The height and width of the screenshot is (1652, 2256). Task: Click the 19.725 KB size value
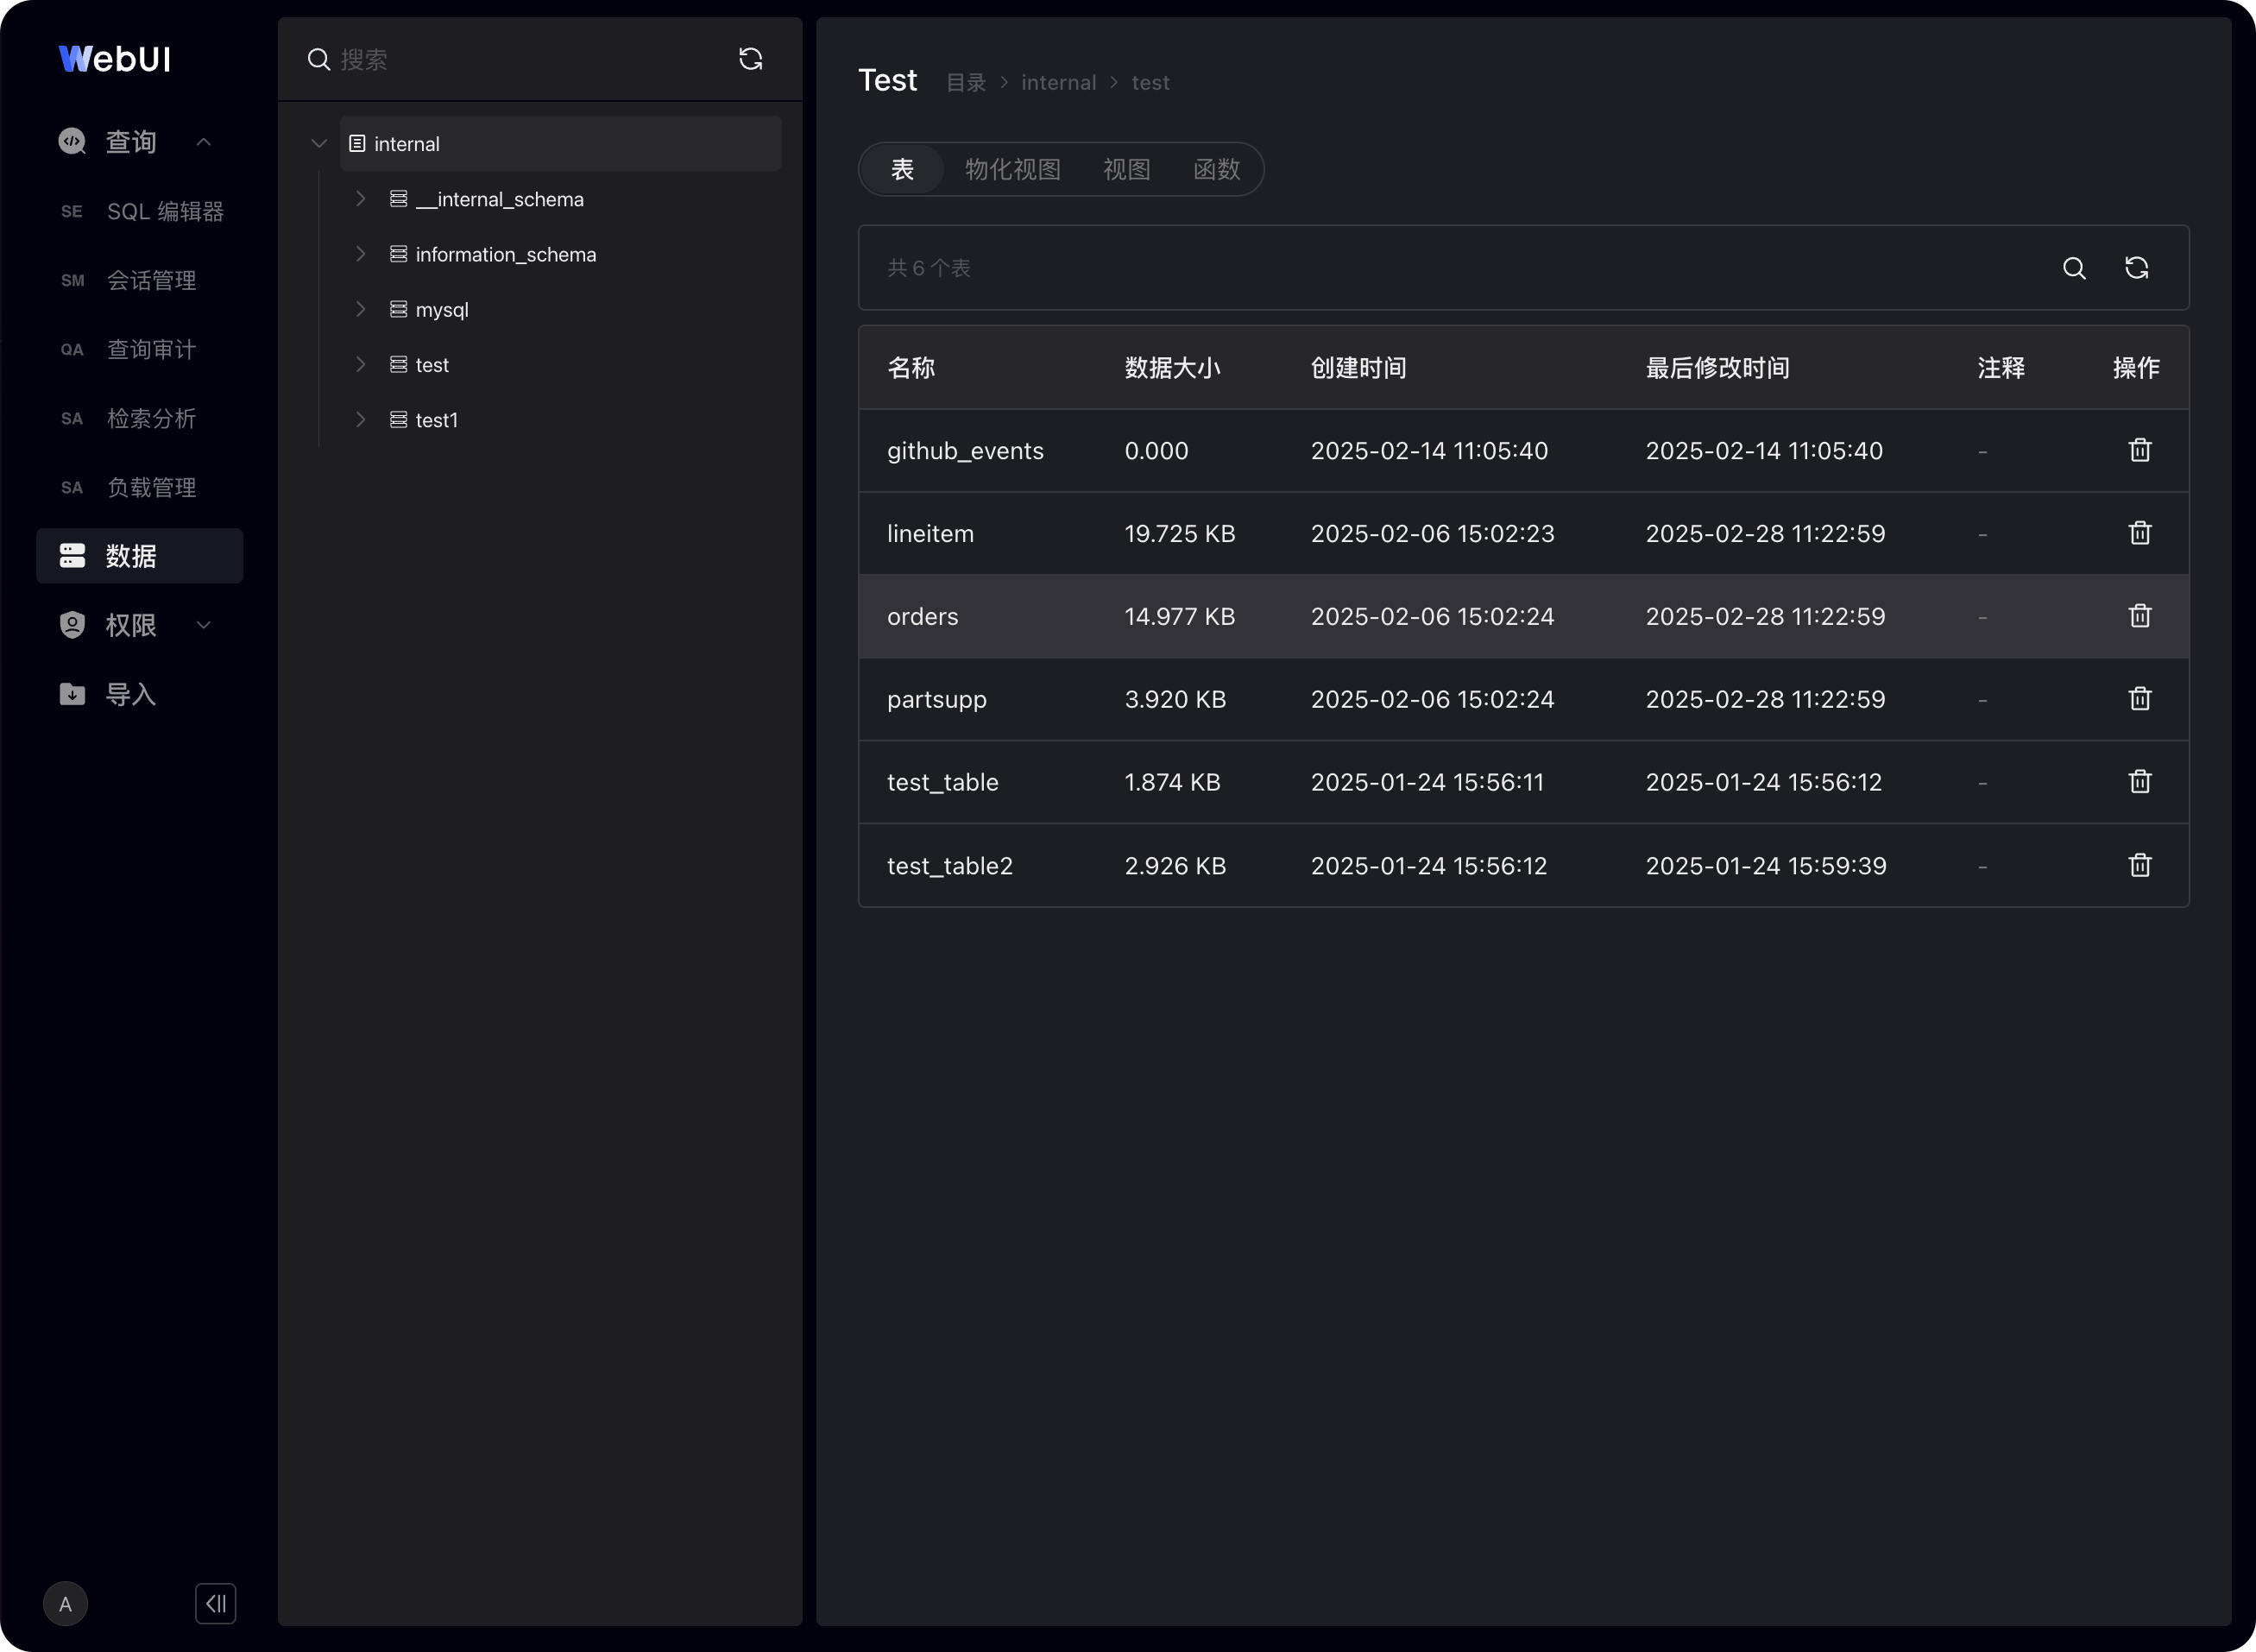tap(1179, 534)
